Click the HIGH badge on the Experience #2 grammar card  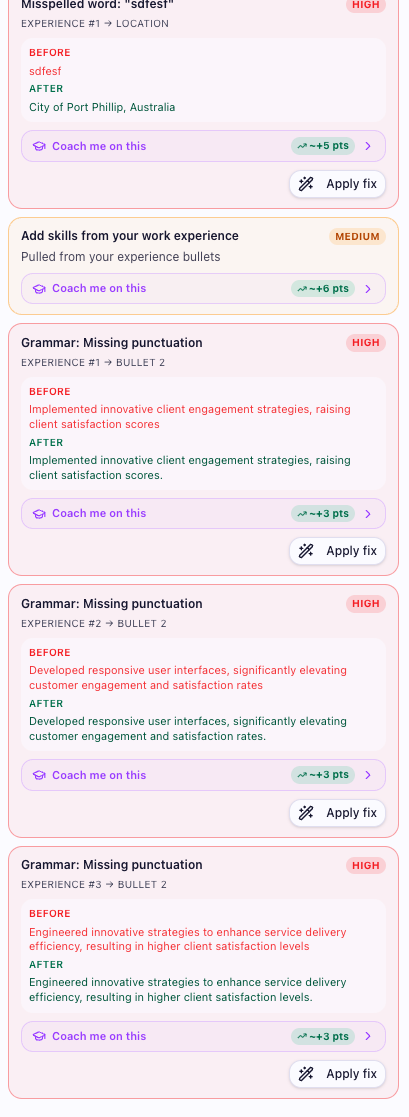366,604
